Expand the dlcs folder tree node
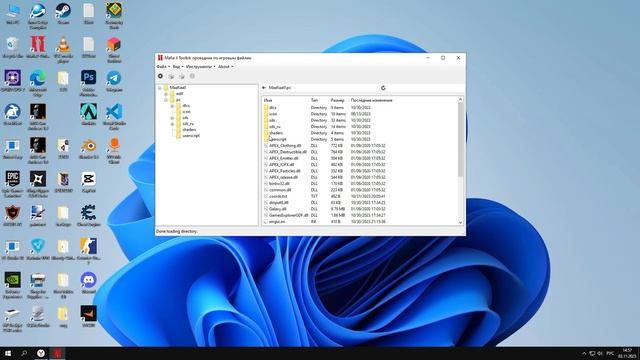This screenshot has width=640, height=360. coord(172,106)
